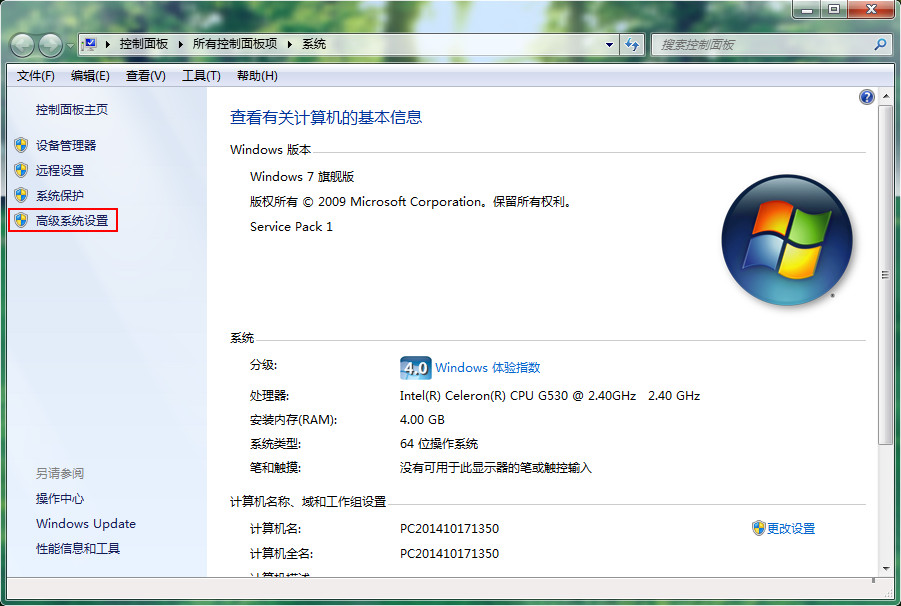Click in the 搜索控制面板 search field

(x=760, y=44)
